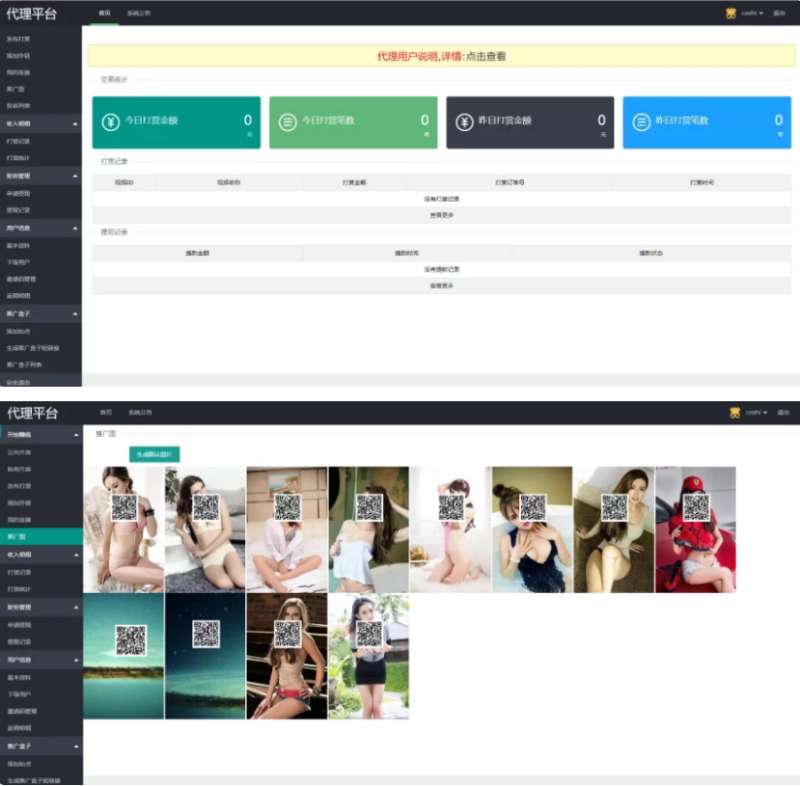Click the 提款金额 column header
Image resolution: width=800 pixels, height=786 pixels.
[x=197, y=253]
